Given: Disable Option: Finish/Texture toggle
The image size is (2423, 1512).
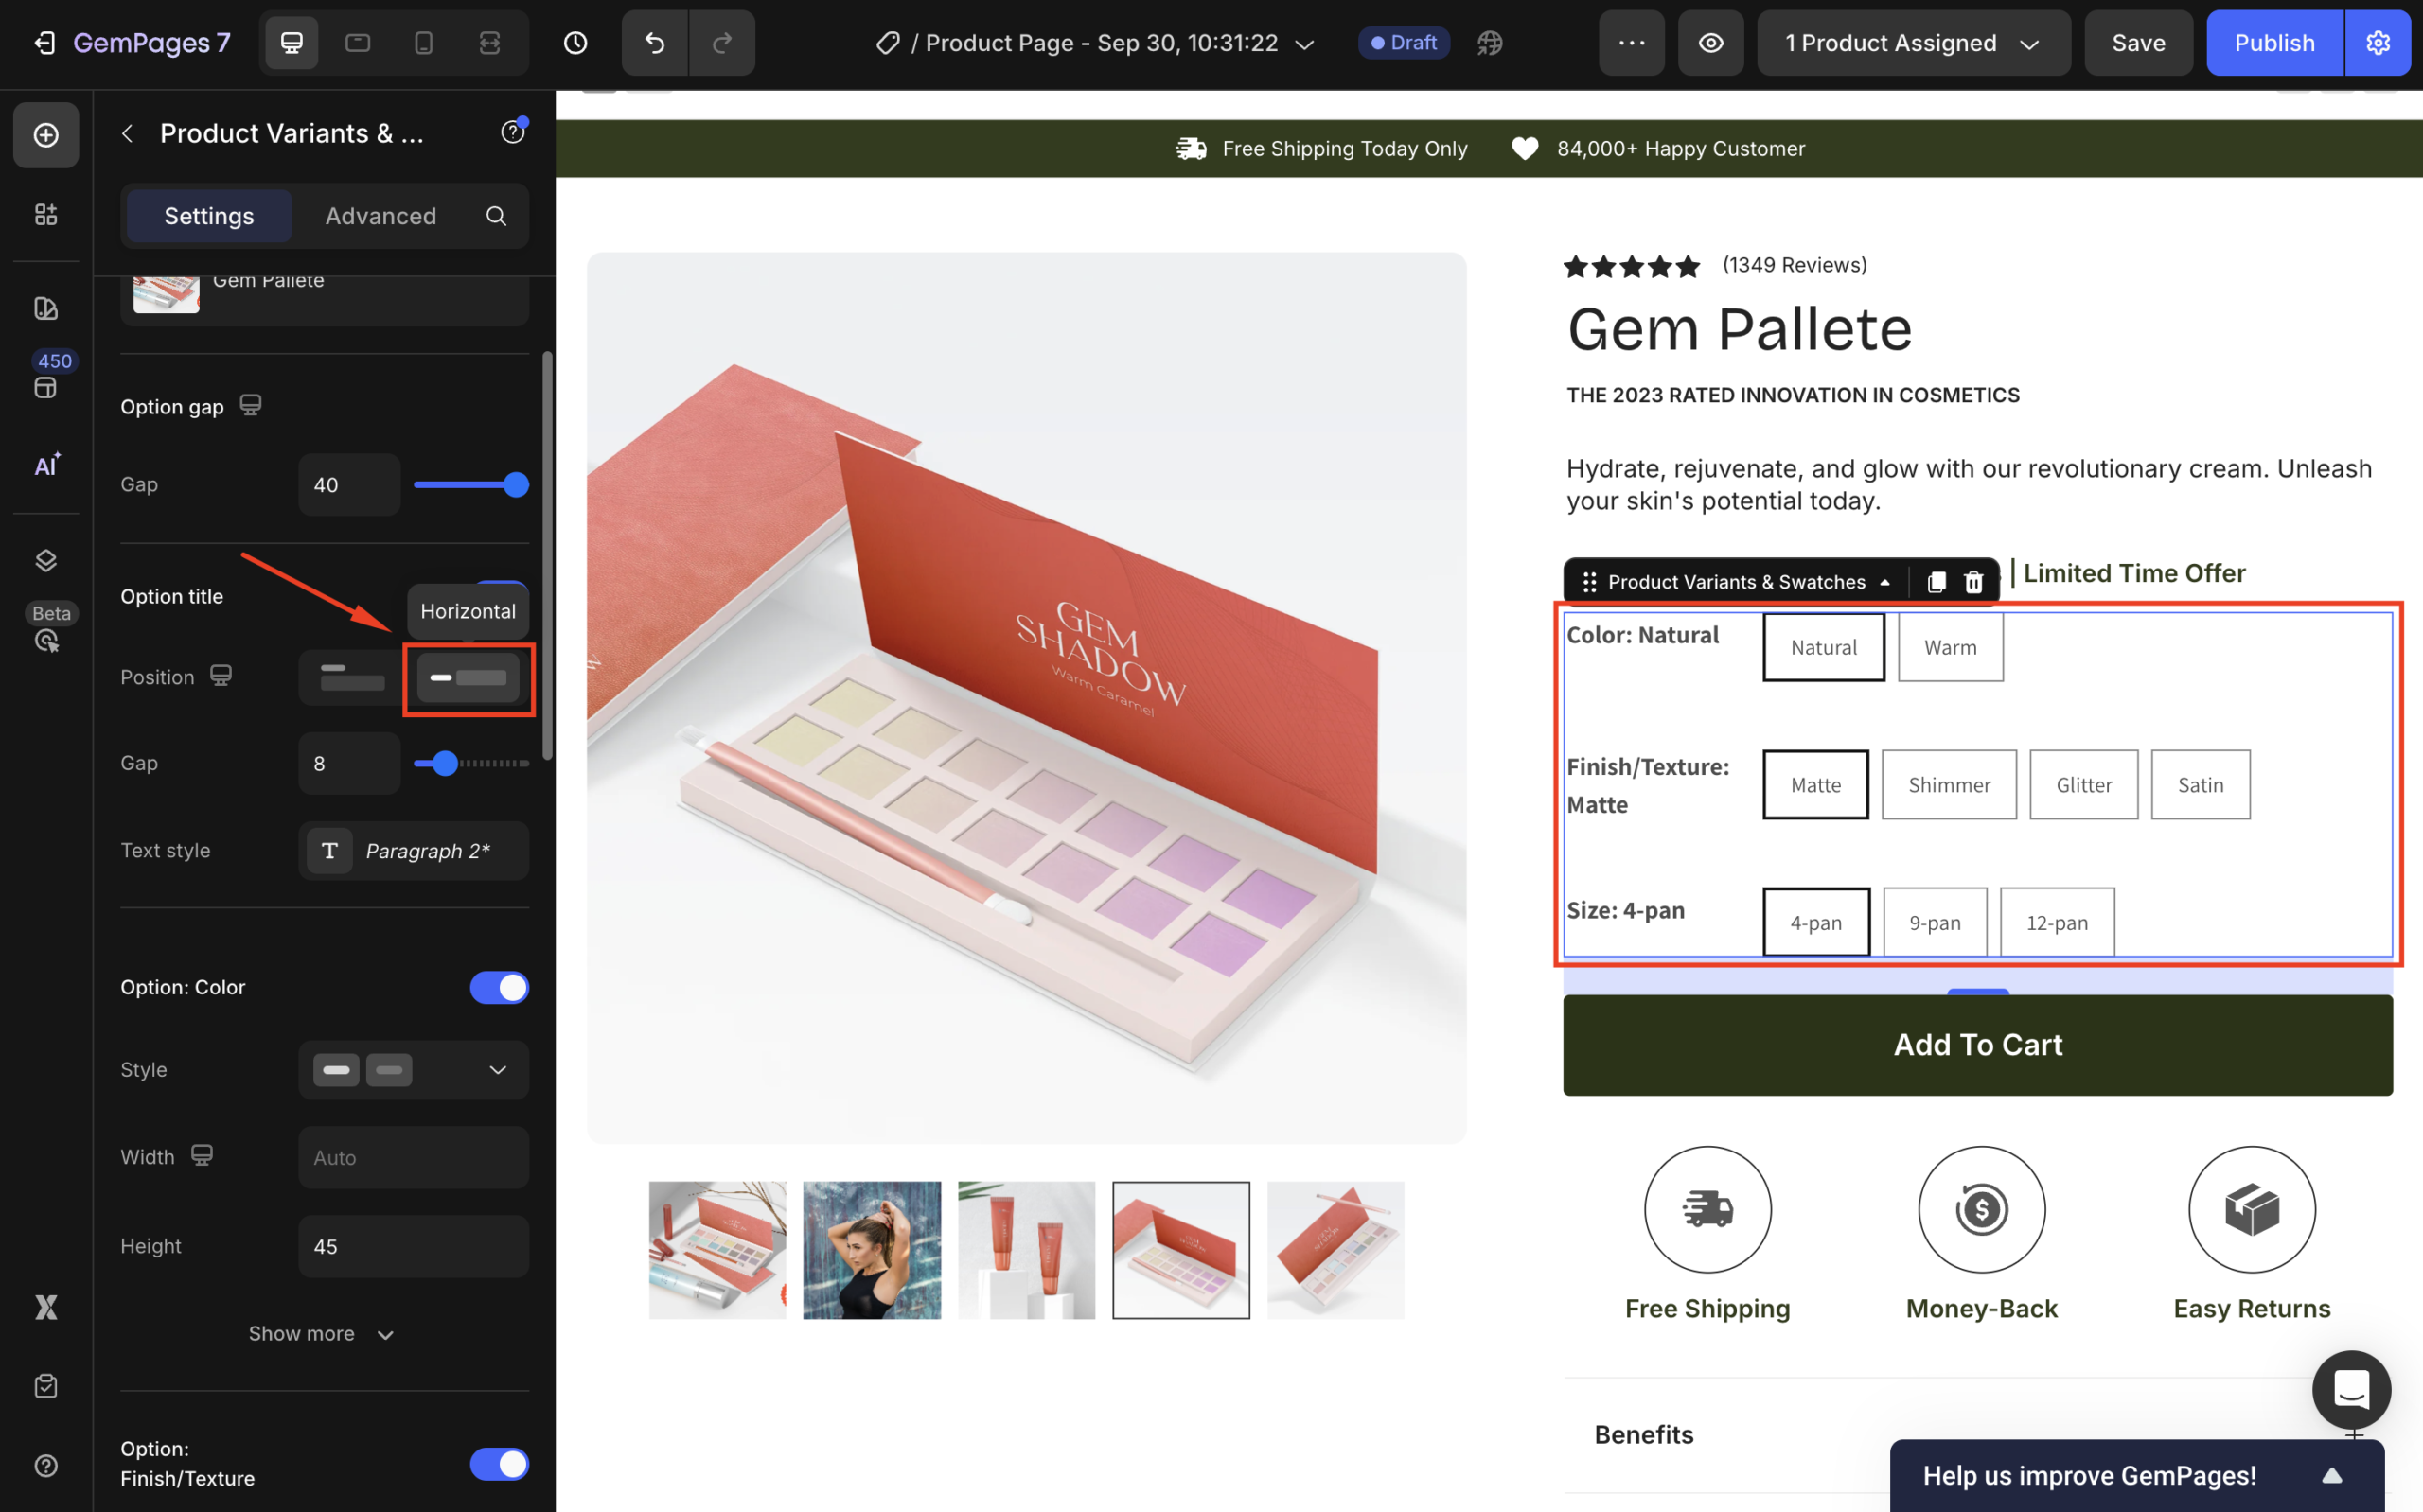Looking at the screenshot, I should pos(499,1463).
